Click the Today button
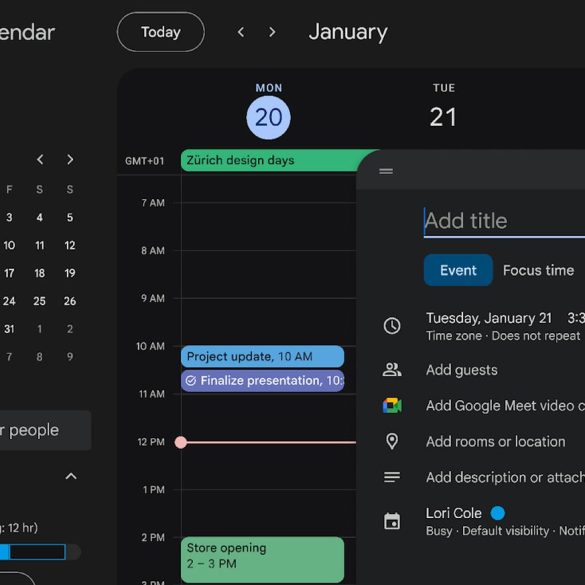This screenshot has width=585, height=585. tap(161, 32)
